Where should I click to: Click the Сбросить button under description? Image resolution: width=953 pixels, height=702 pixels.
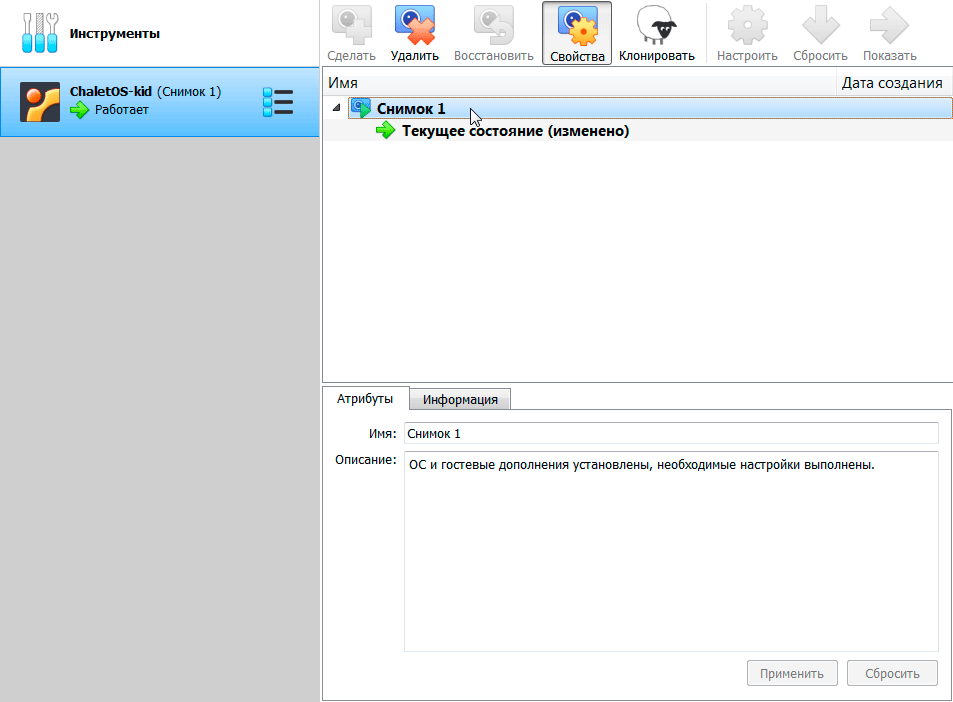(x=892, y=673)
